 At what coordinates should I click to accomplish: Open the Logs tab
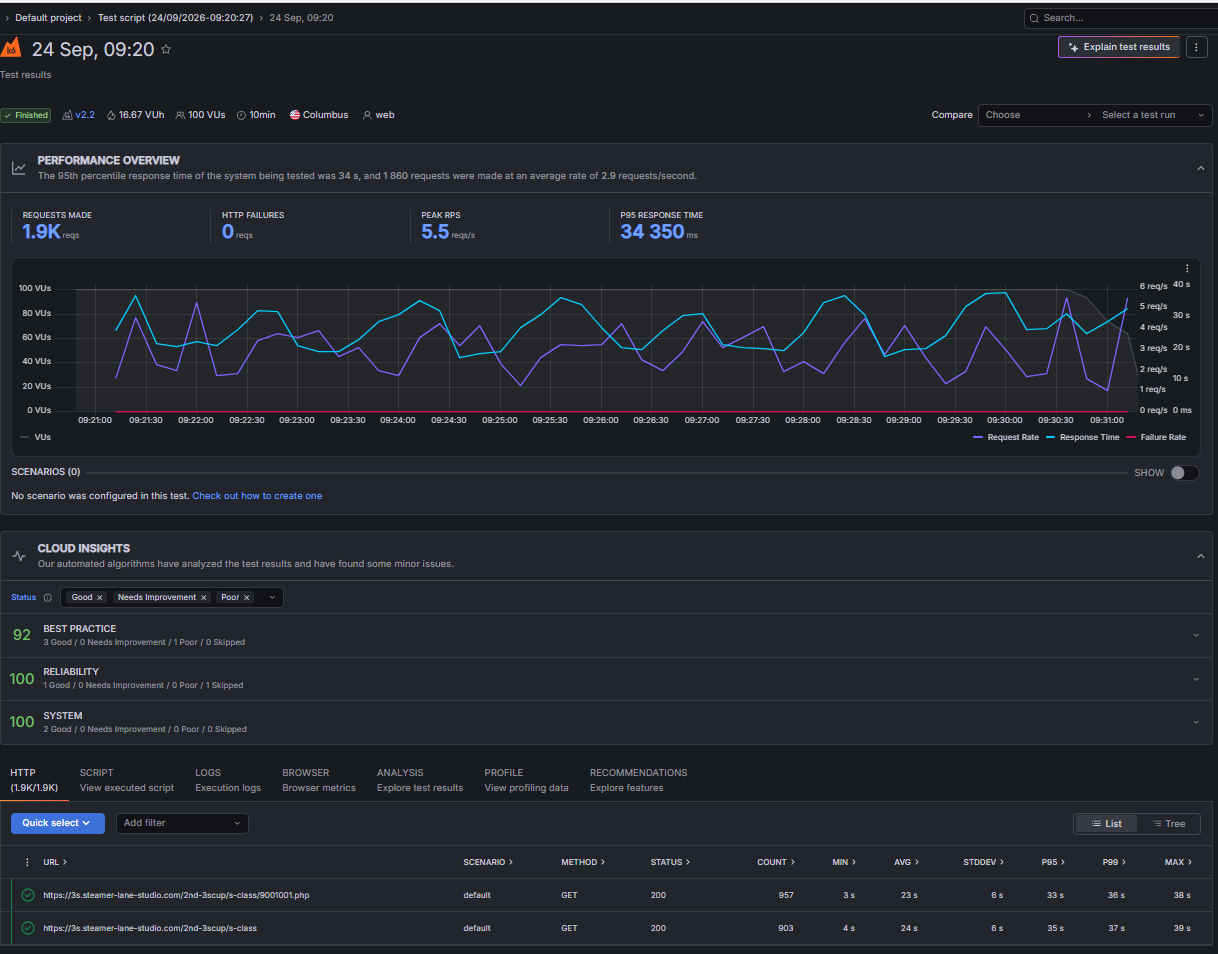pyautogui.click(x=228, y=780)
